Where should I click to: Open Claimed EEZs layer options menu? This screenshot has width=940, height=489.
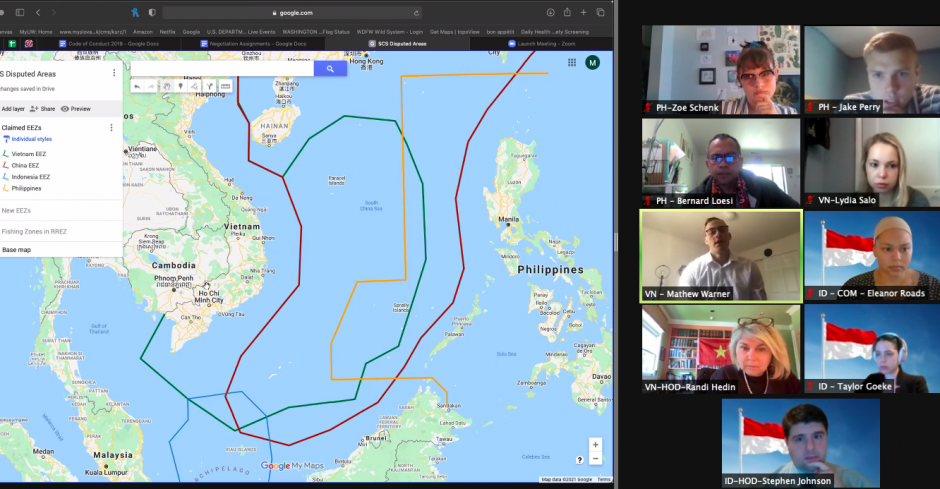click(111, 128)
